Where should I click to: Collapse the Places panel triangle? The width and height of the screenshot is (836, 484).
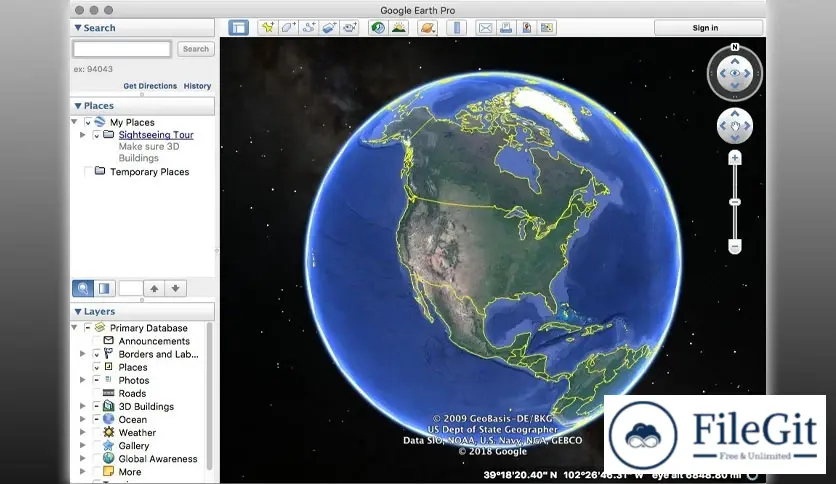(78, 106)
